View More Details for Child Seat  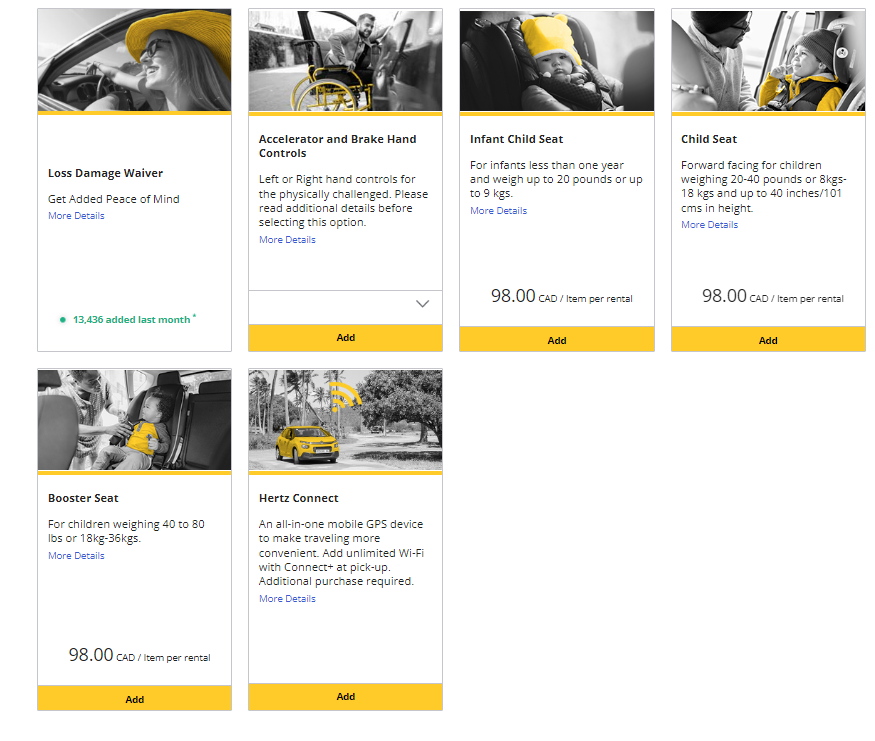pos(709,225)
